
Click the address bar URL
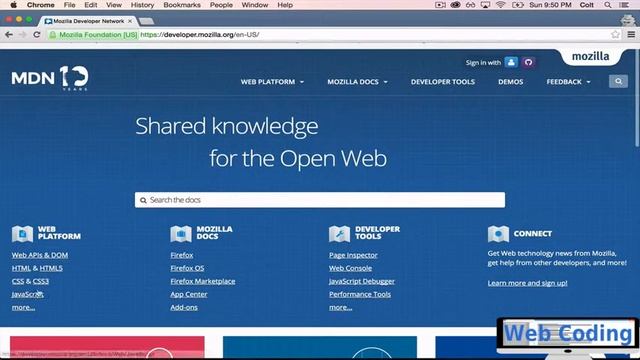pos(200,35)
